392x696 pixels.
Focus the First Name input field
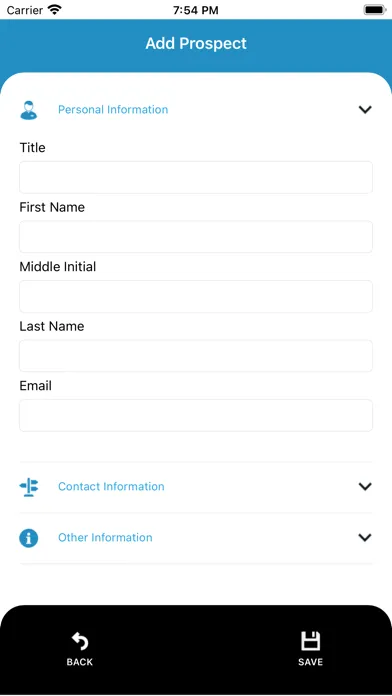[196, 237]
